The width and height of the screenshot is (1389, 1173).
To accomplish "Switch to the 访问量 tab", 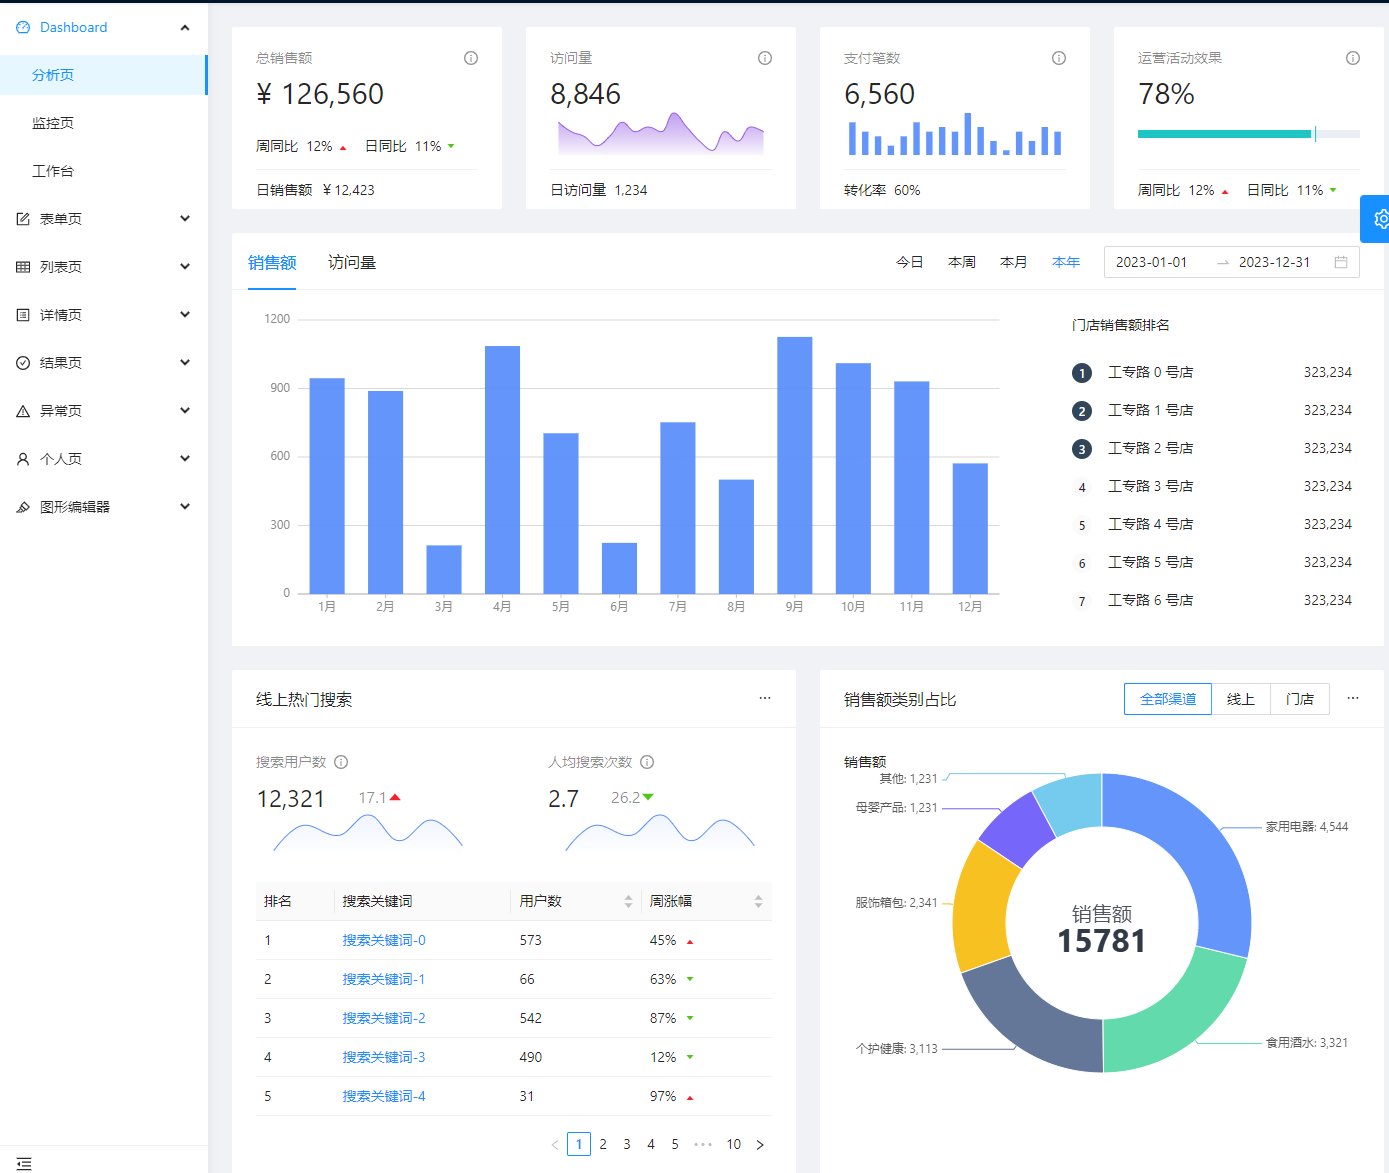I will 352,263.
